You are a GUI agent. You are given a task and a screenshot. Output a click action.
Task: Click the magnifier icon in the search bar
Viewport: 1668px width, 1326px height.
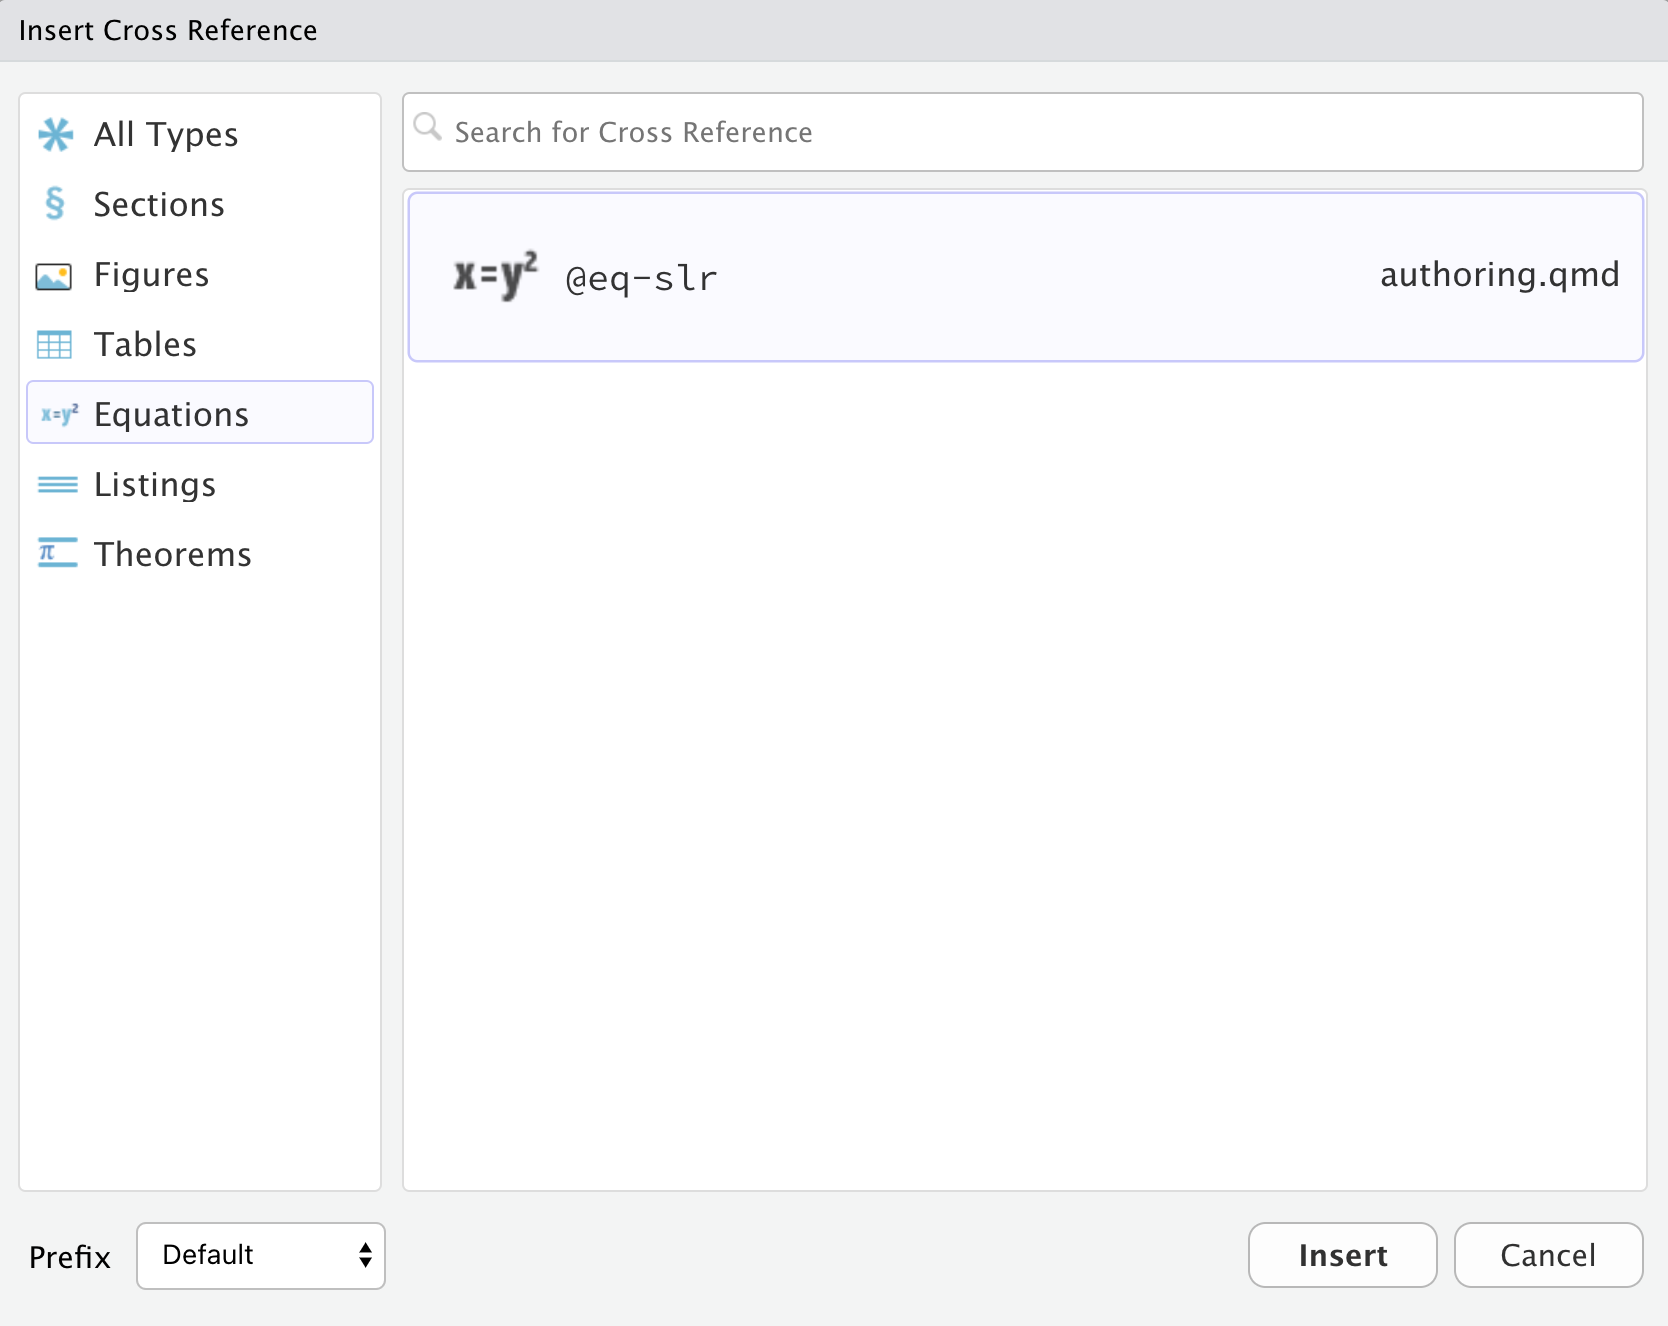pyautogui.click(x=429, y=128)
